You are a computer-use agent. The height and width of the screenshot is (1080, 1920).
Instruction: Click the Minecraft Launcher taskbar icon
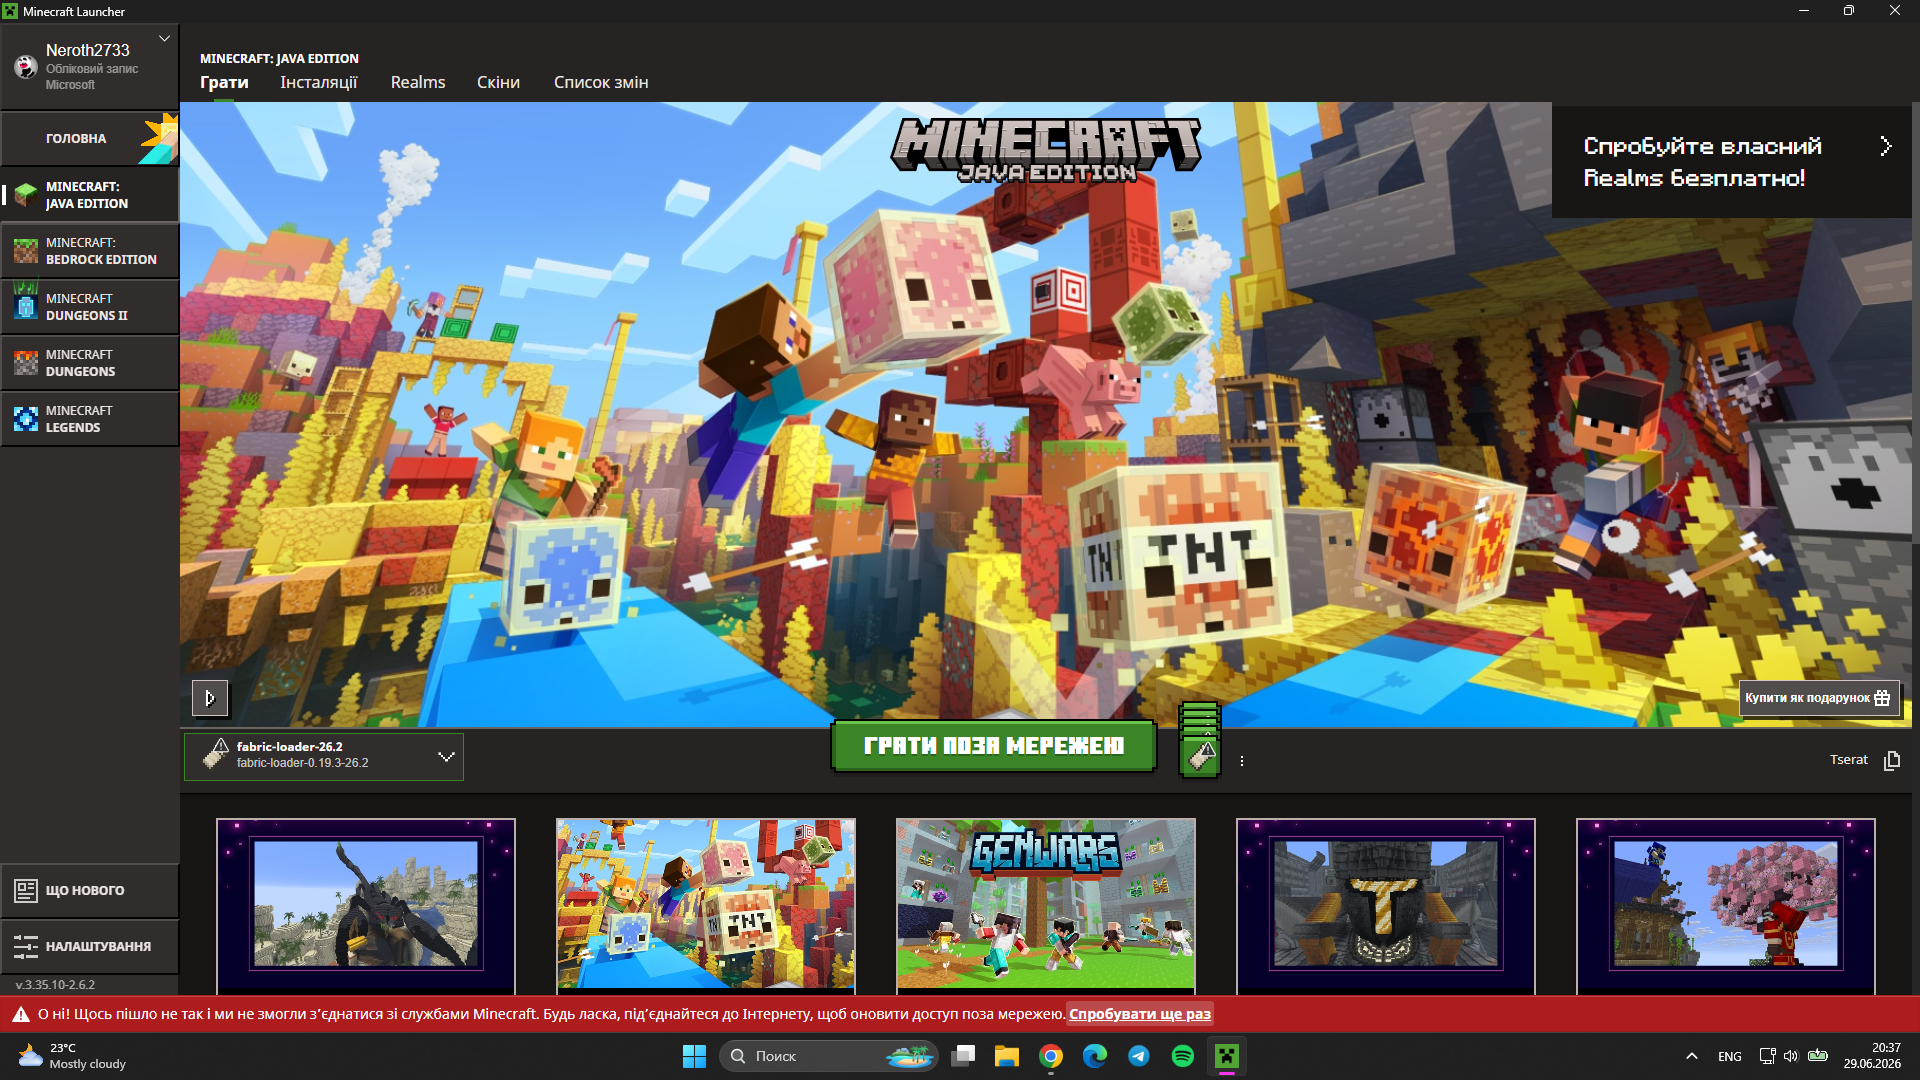1227,1056
